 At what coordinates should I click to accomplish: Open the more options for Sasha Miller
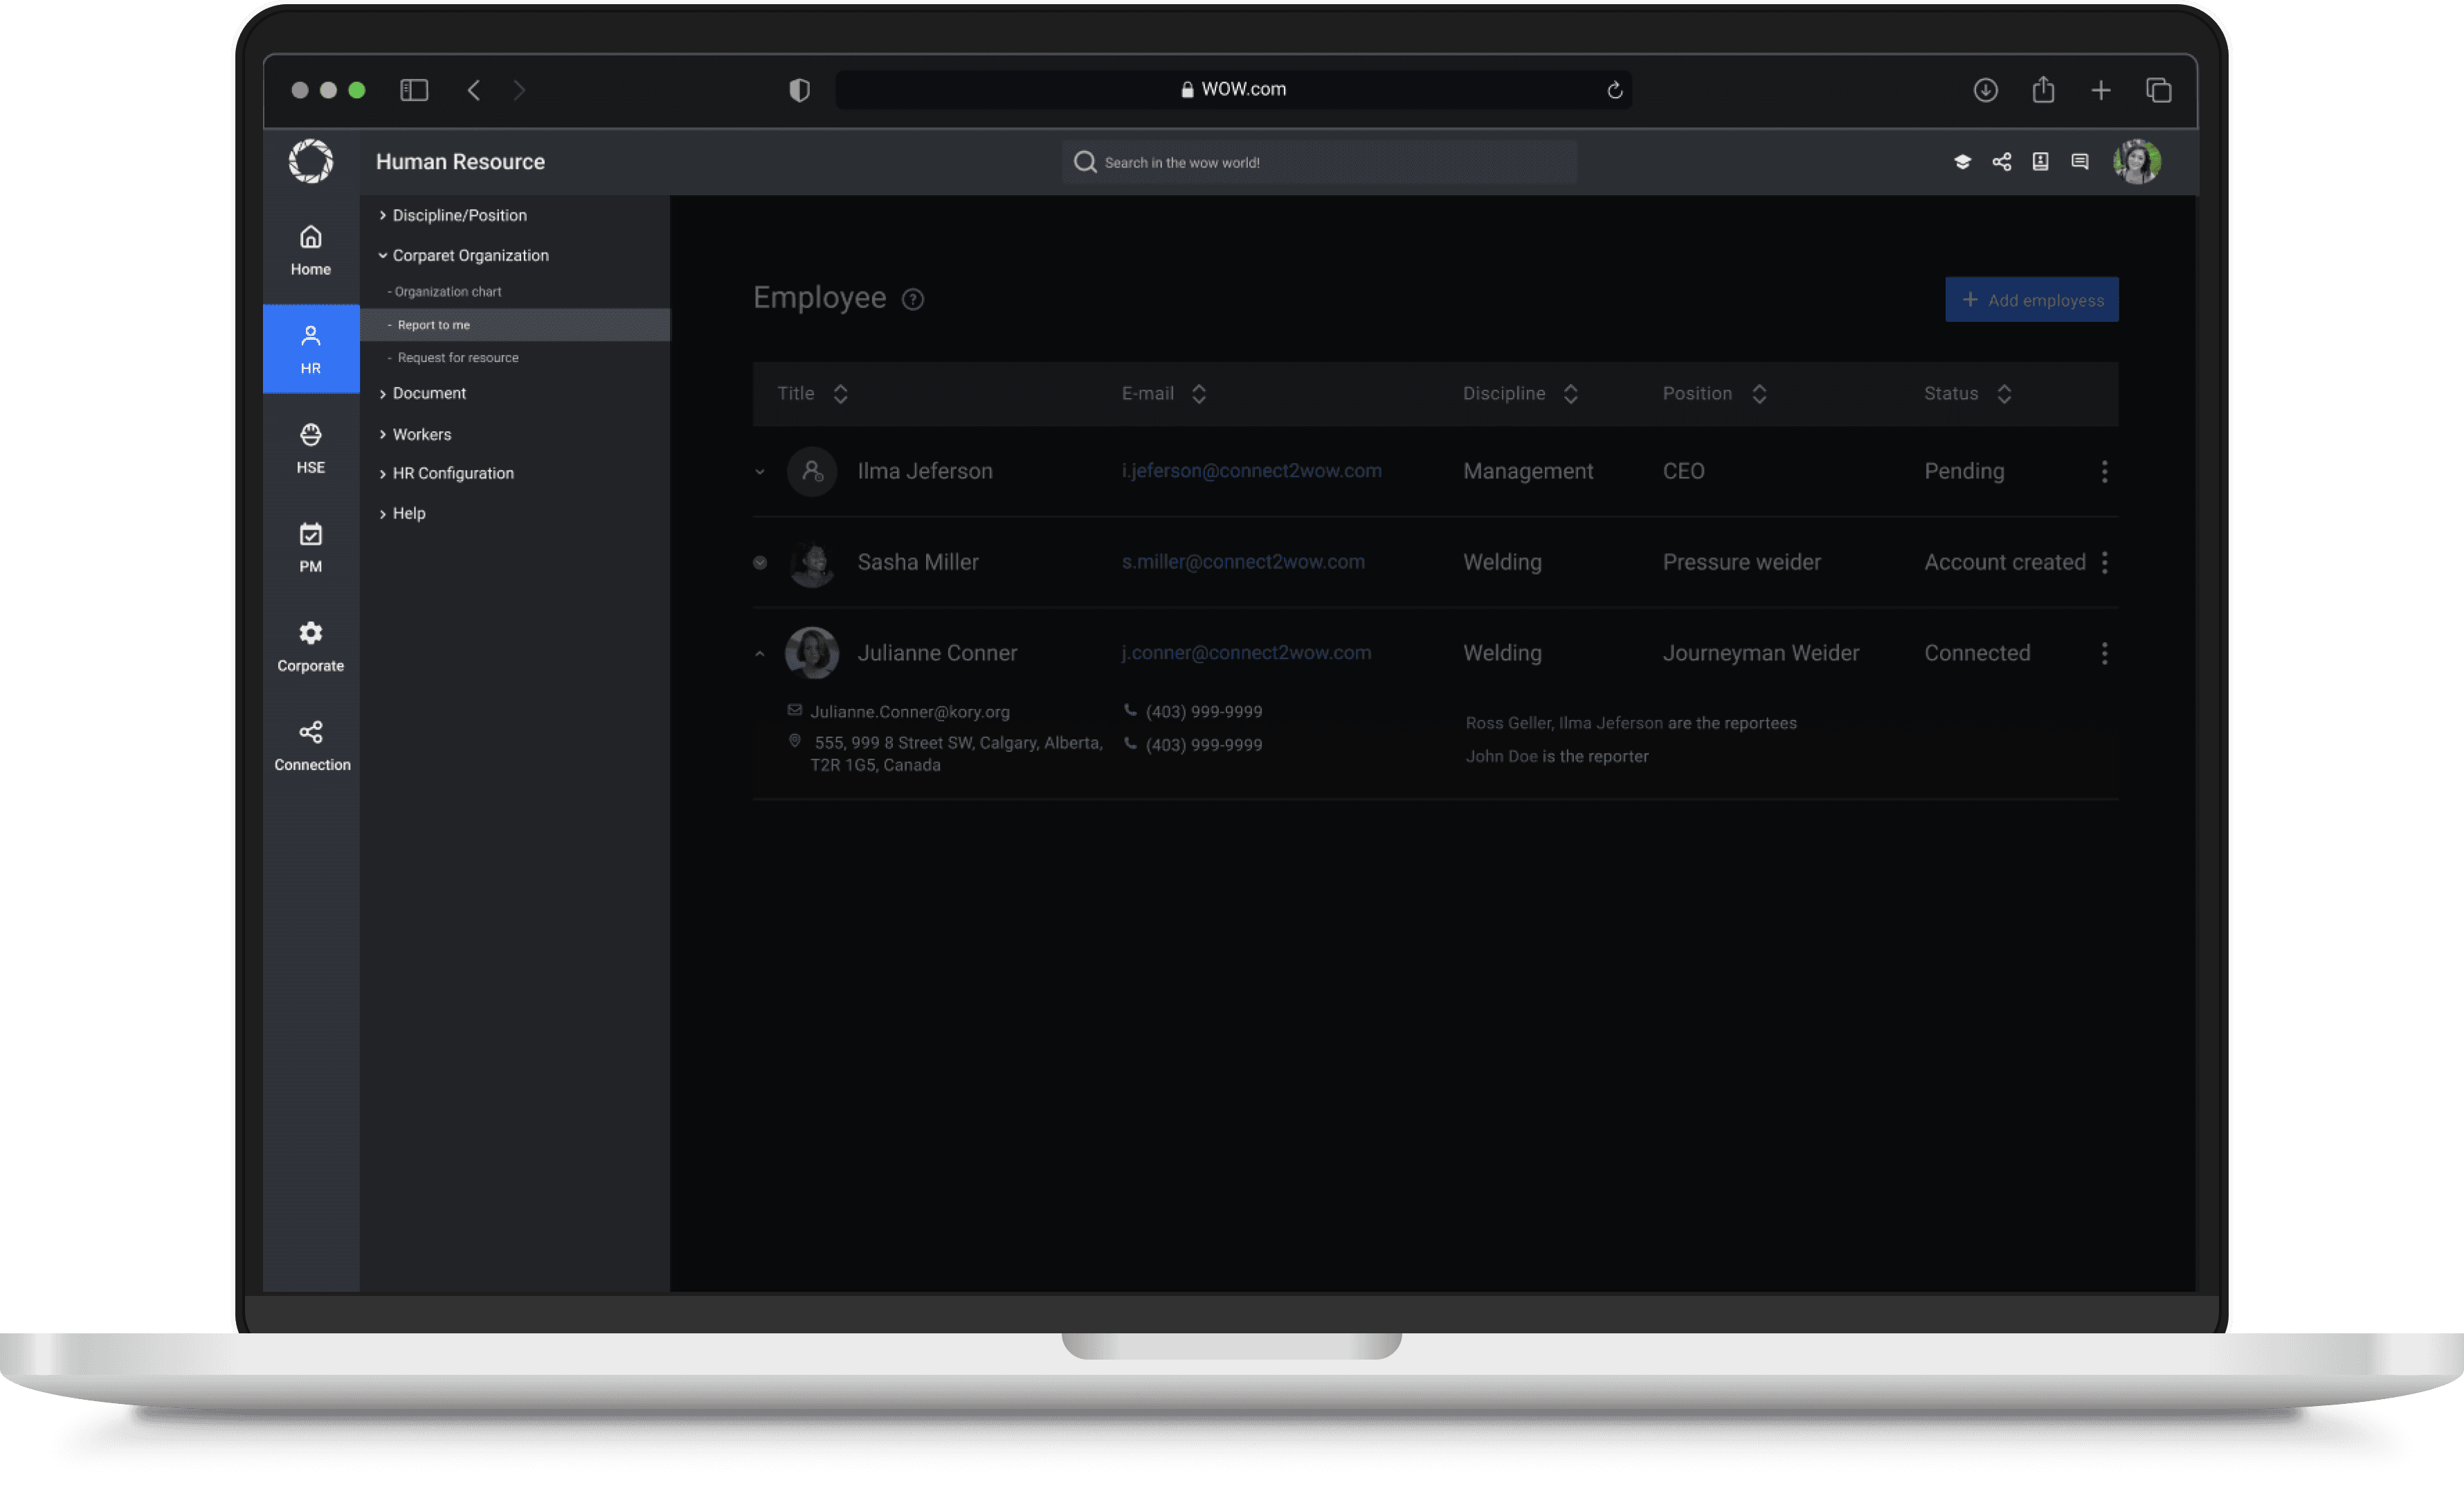pyautogui.click(x=2104, y=562)
